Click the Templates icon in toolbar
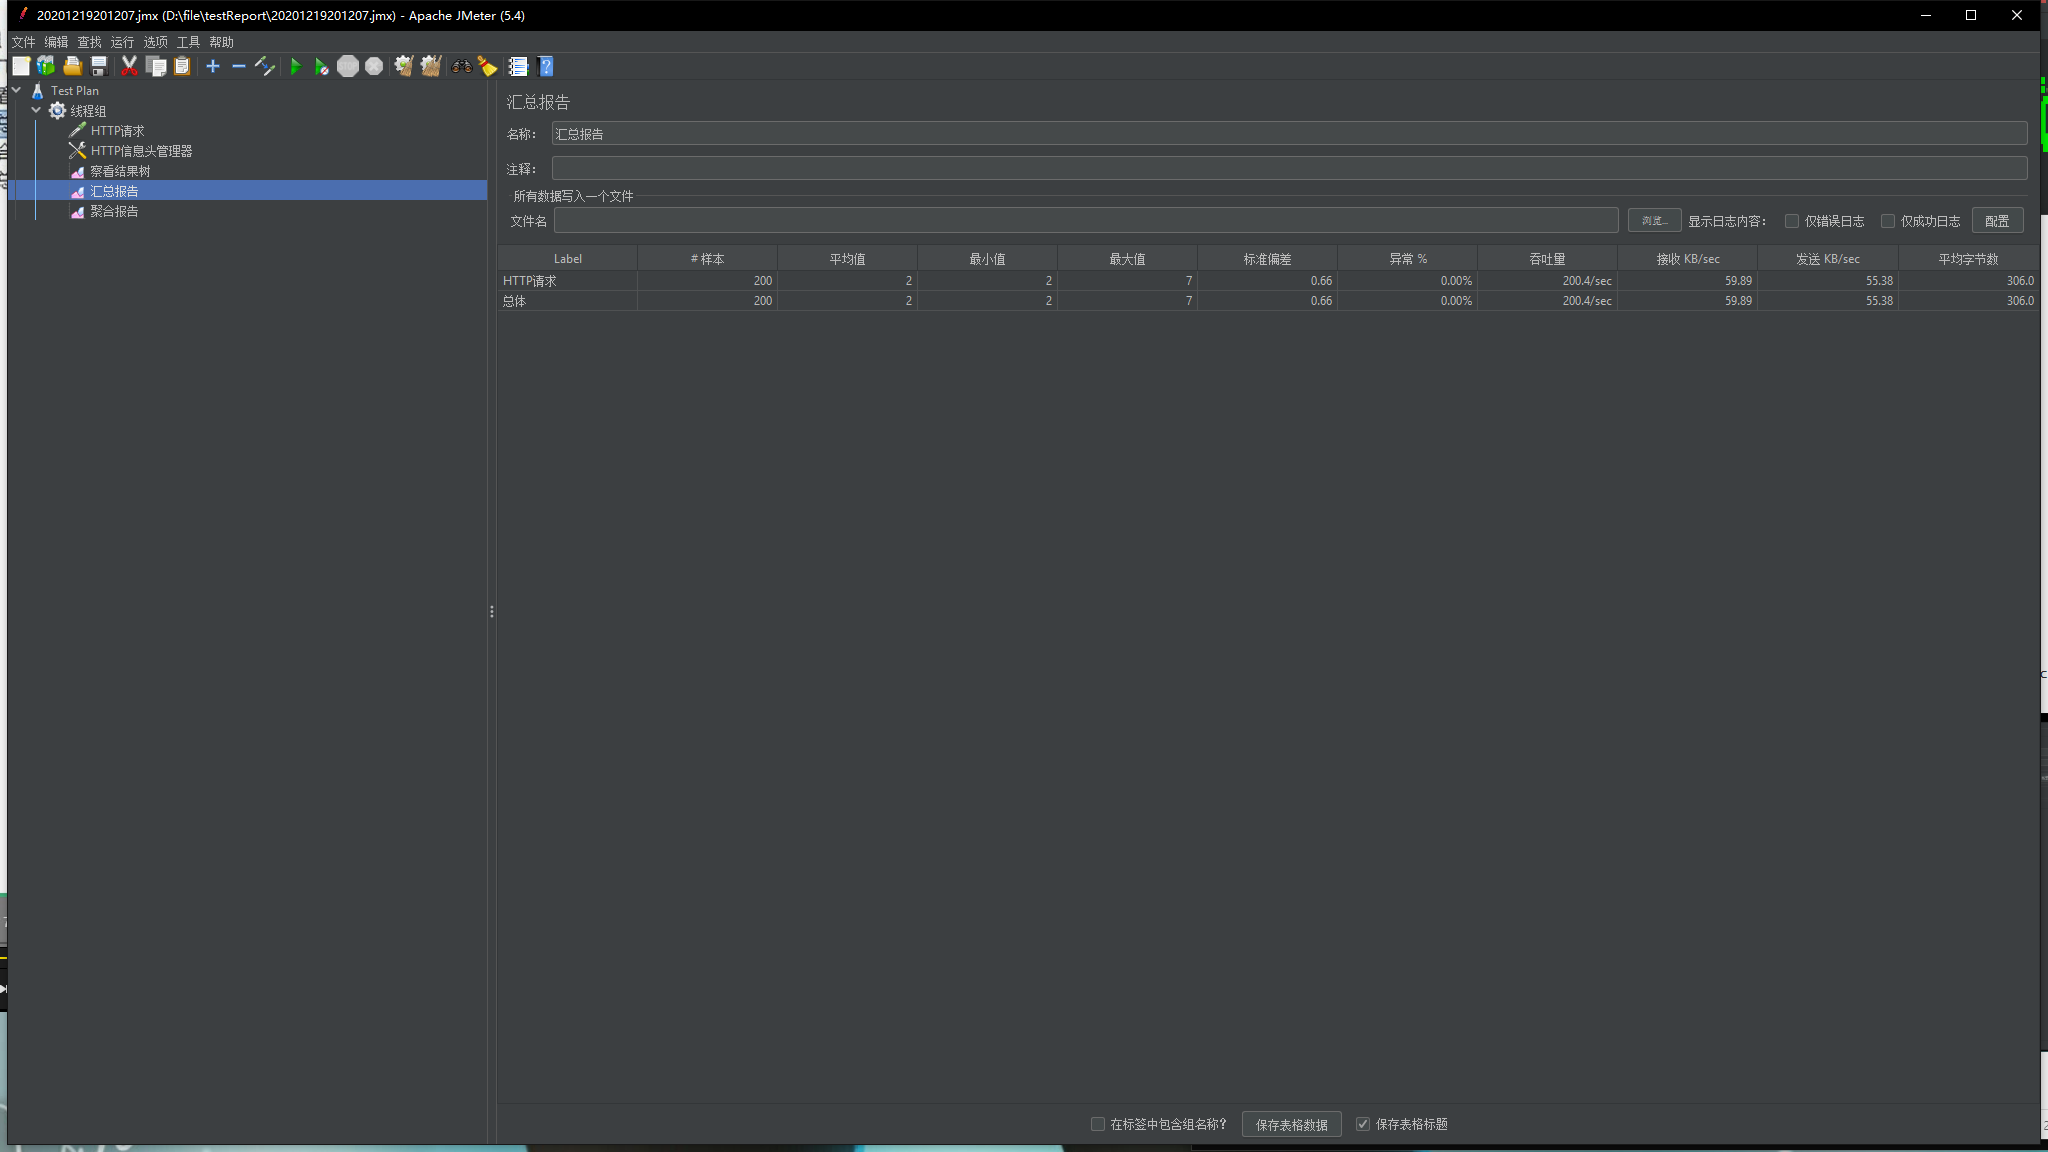This screenshot has width=2048, height=1152. click(46, 66)
